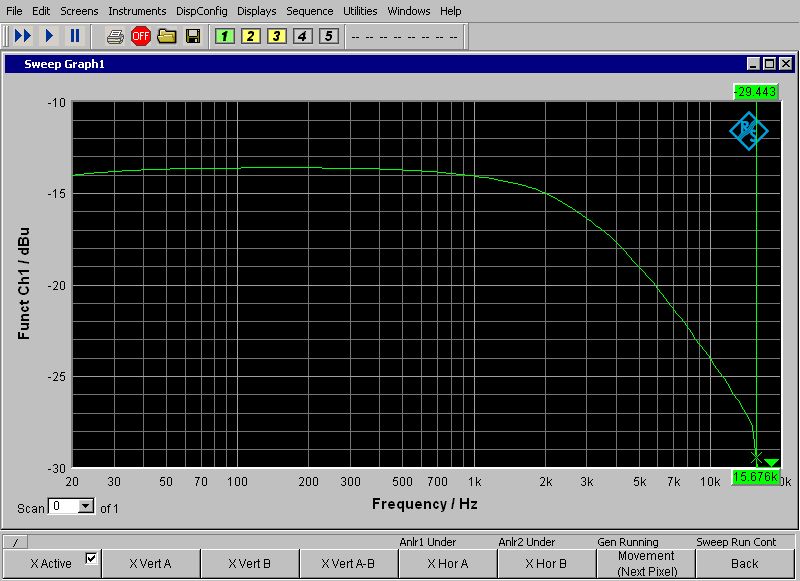
Task: Open the Displays menu
Action: coord(257,11)
